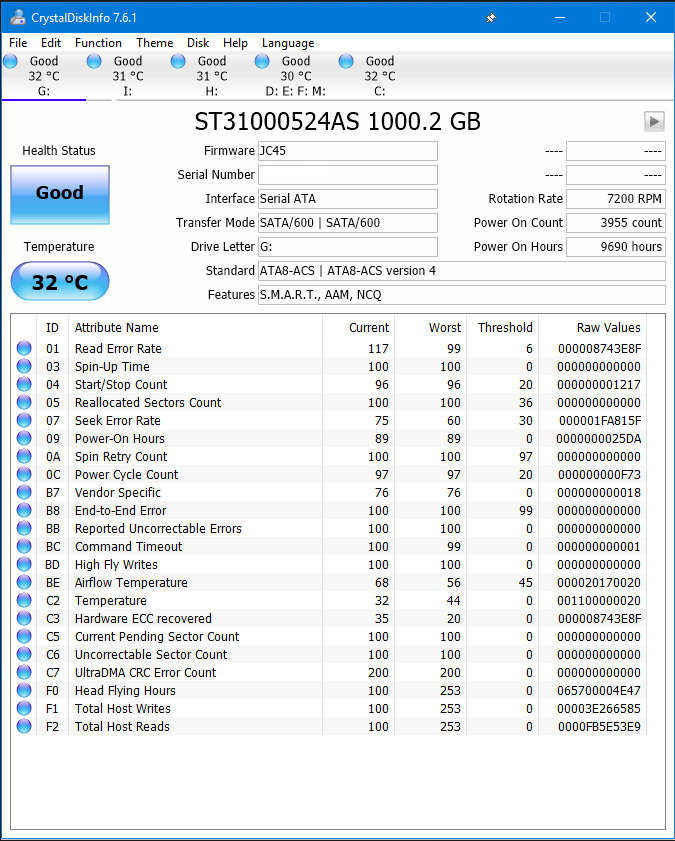Viewport: 675px width, 841px height.
Task: Click the pin icon in the title bar
Action: click(491, 18)
